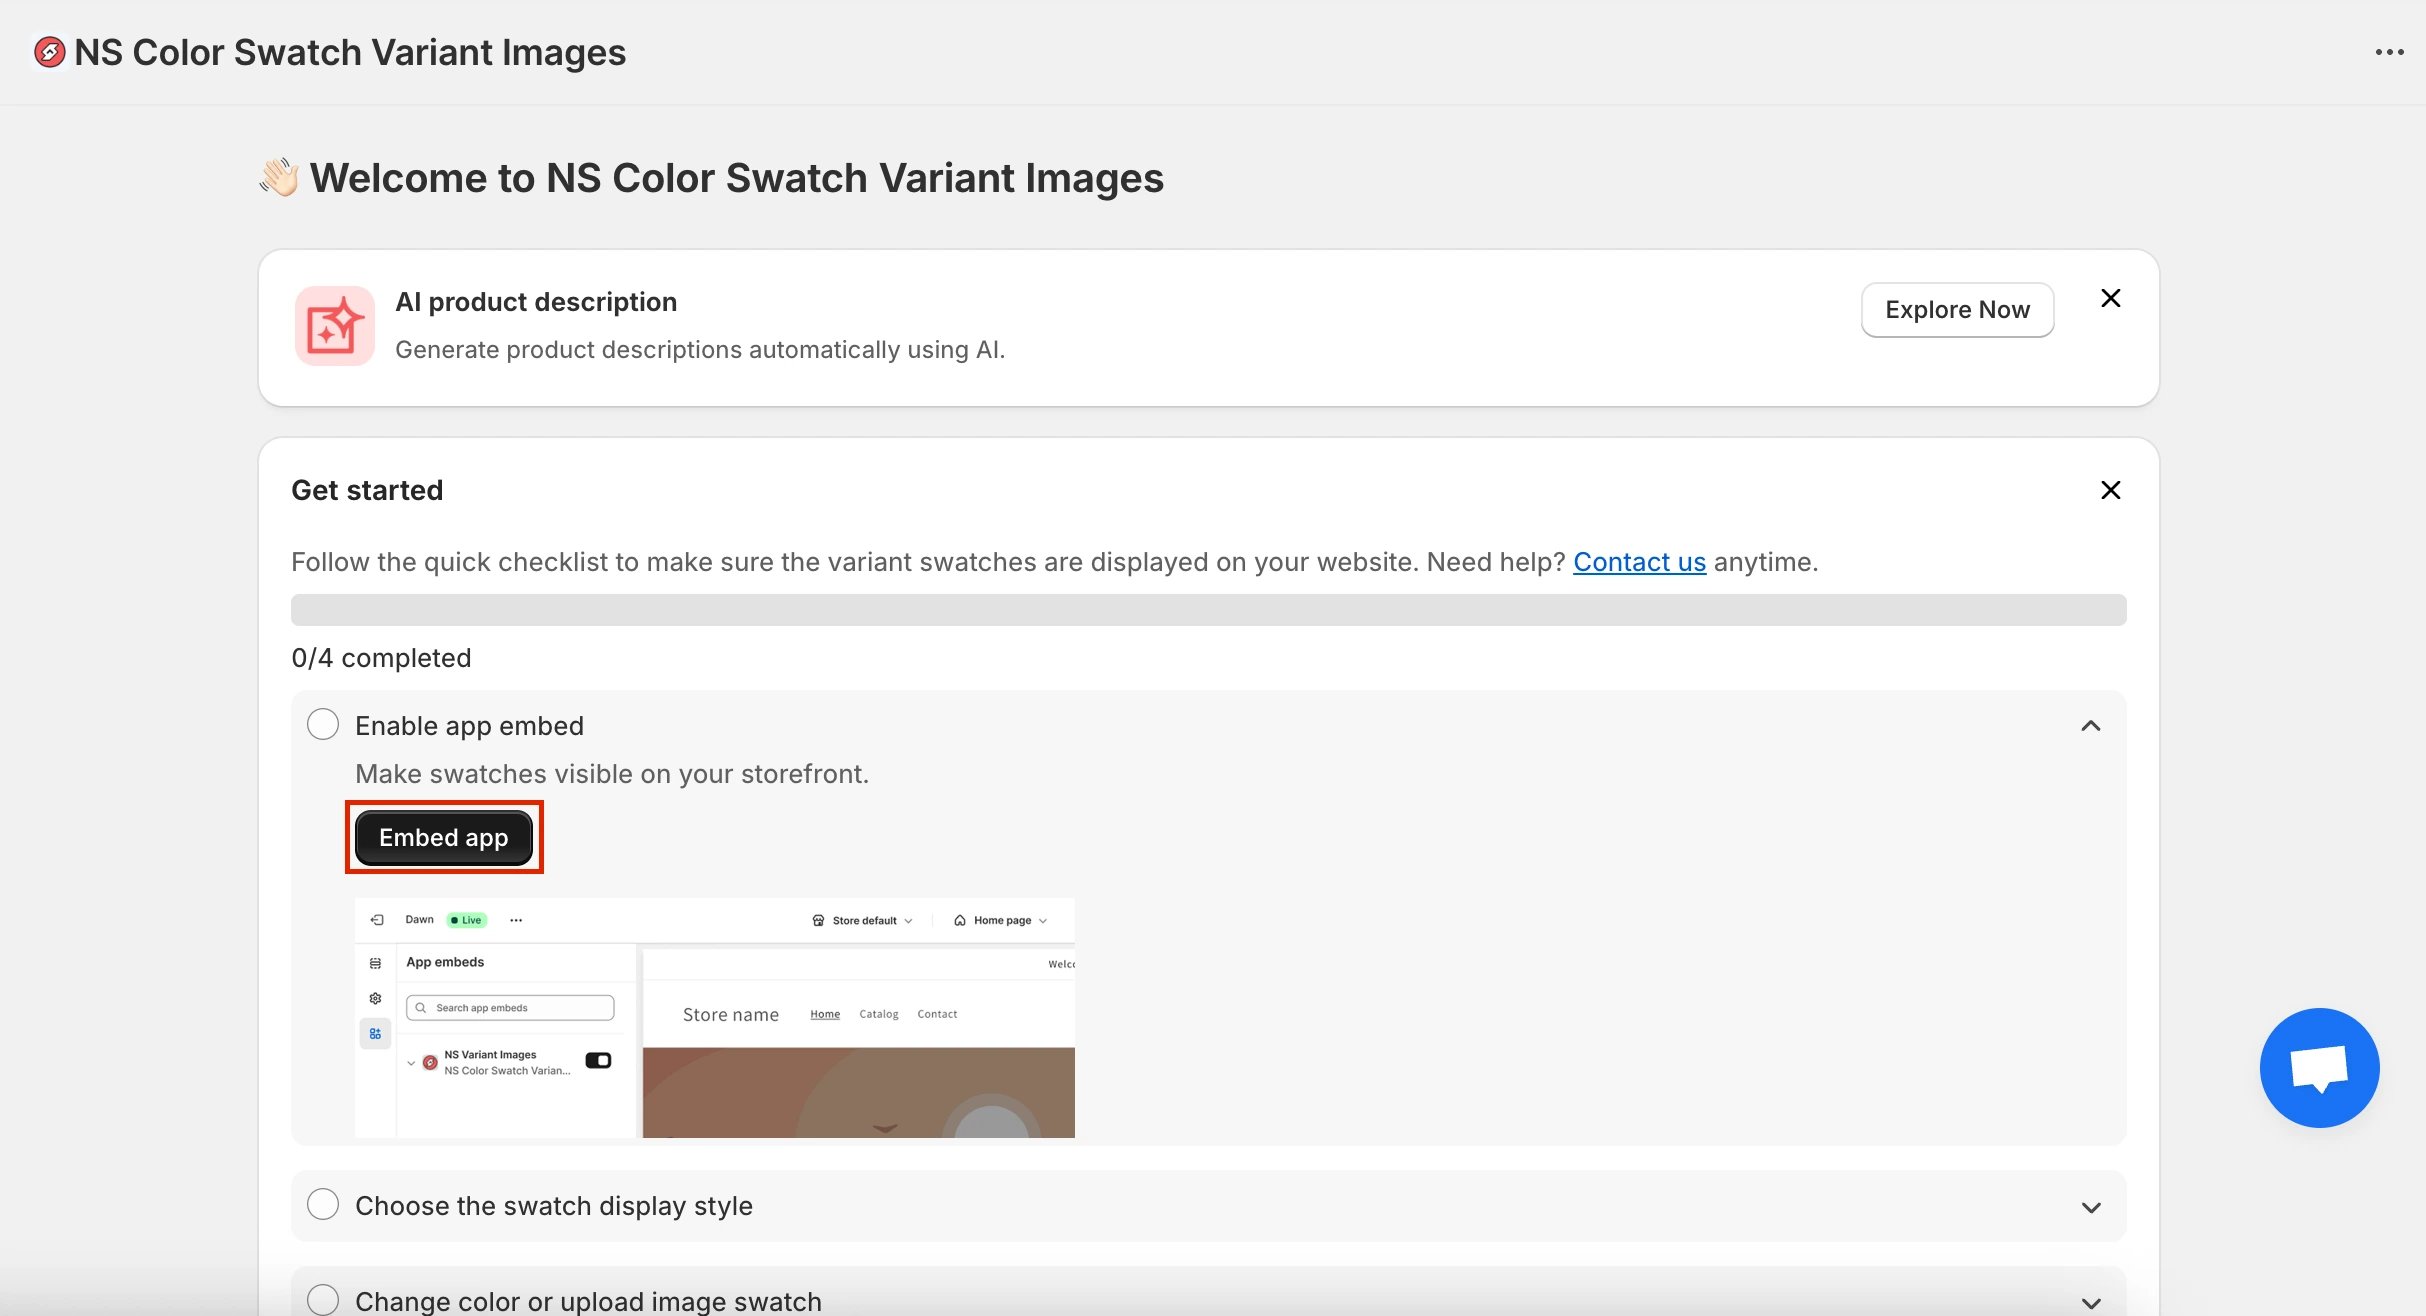Mark Enable app embed step complete
Viewport: 2426px width, 1316px height.
(x=323, y=725)
